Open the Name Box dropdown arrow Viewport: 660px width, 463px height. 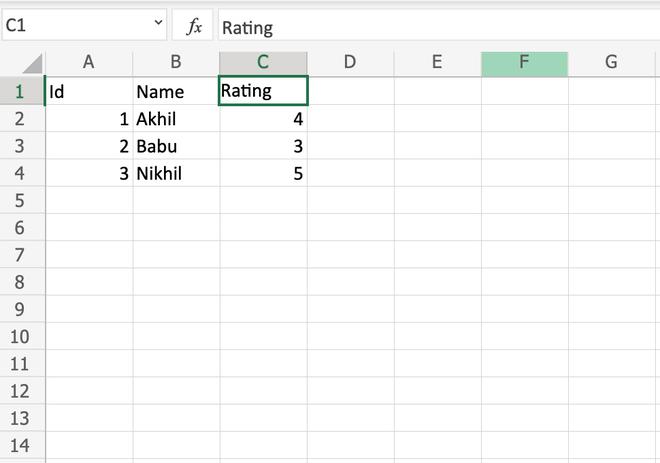(x=158, y=24)
